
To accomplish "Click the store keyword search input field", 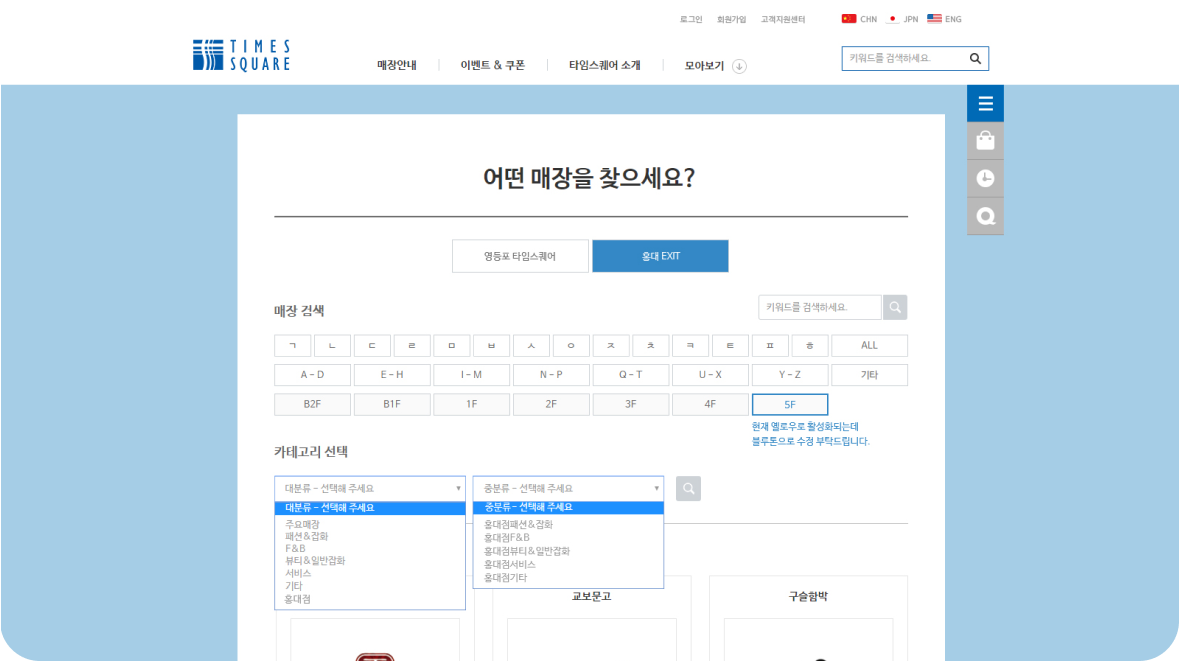I will [x=819, y=307].
